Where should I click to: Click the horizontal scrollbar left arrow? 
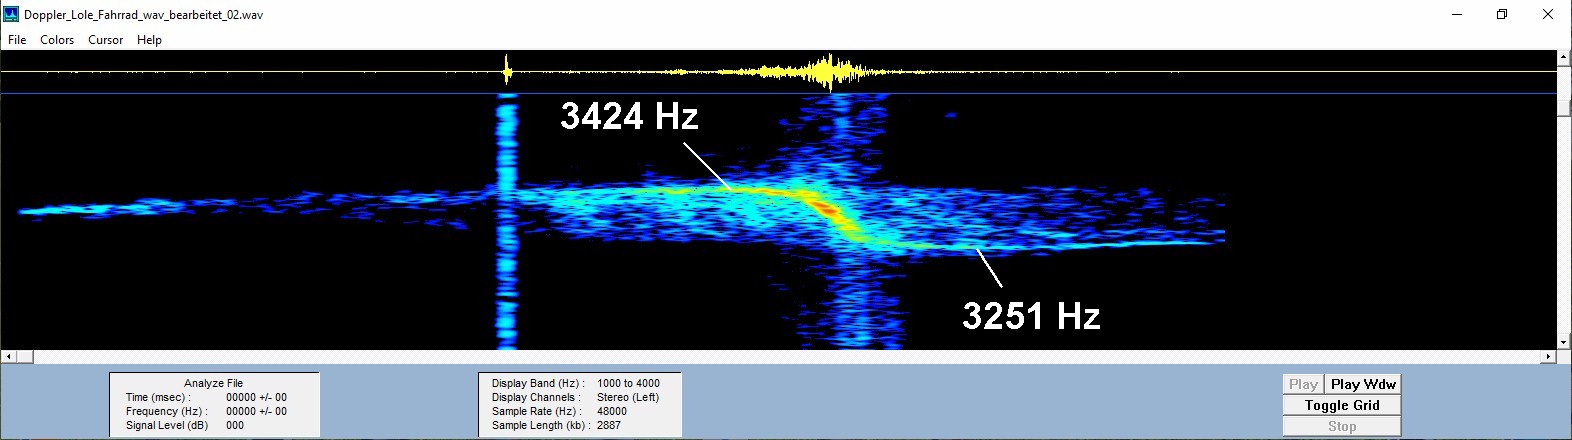coord(8,356)
